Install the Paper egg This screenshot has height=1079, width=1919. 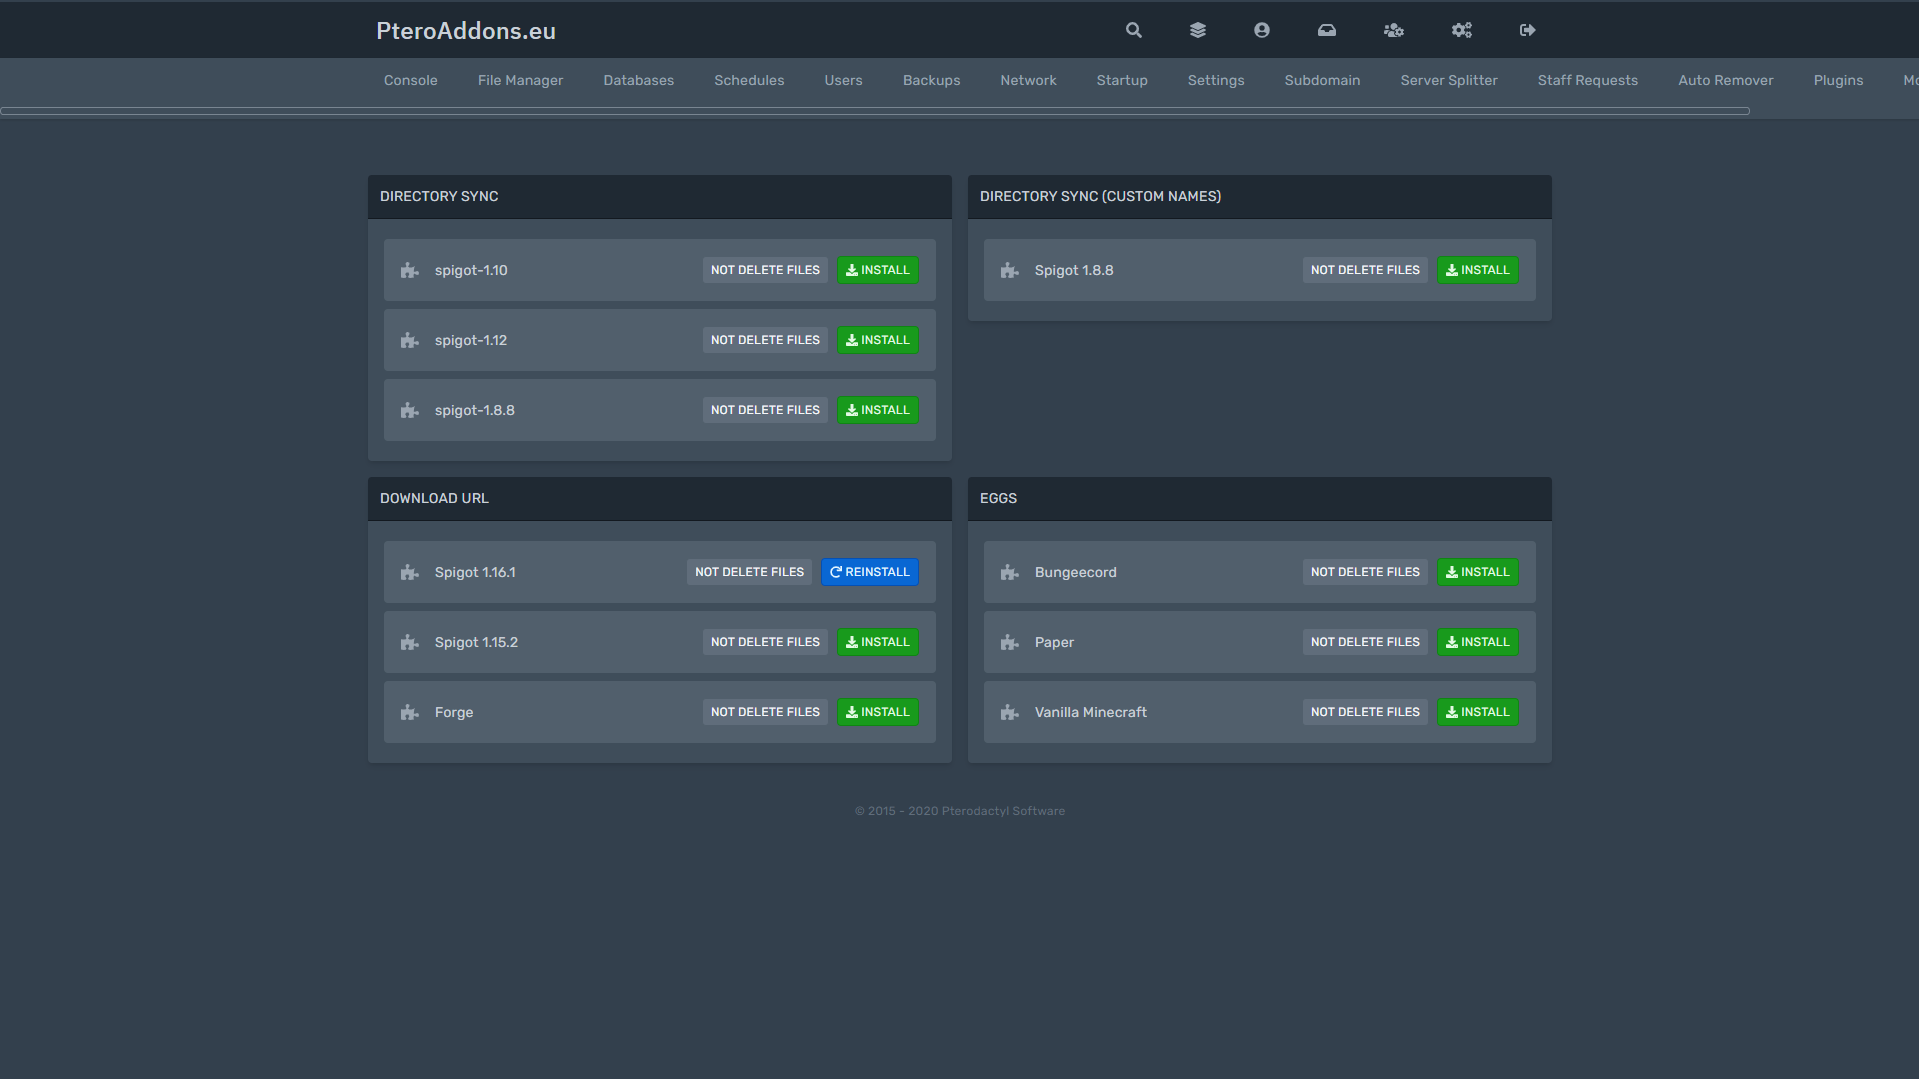1477,642
